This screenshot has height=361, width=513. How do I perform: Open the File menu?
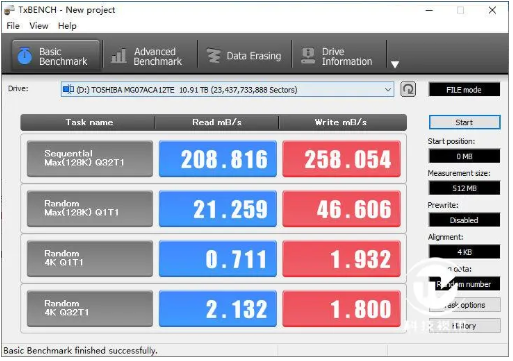tap(13, 26)
